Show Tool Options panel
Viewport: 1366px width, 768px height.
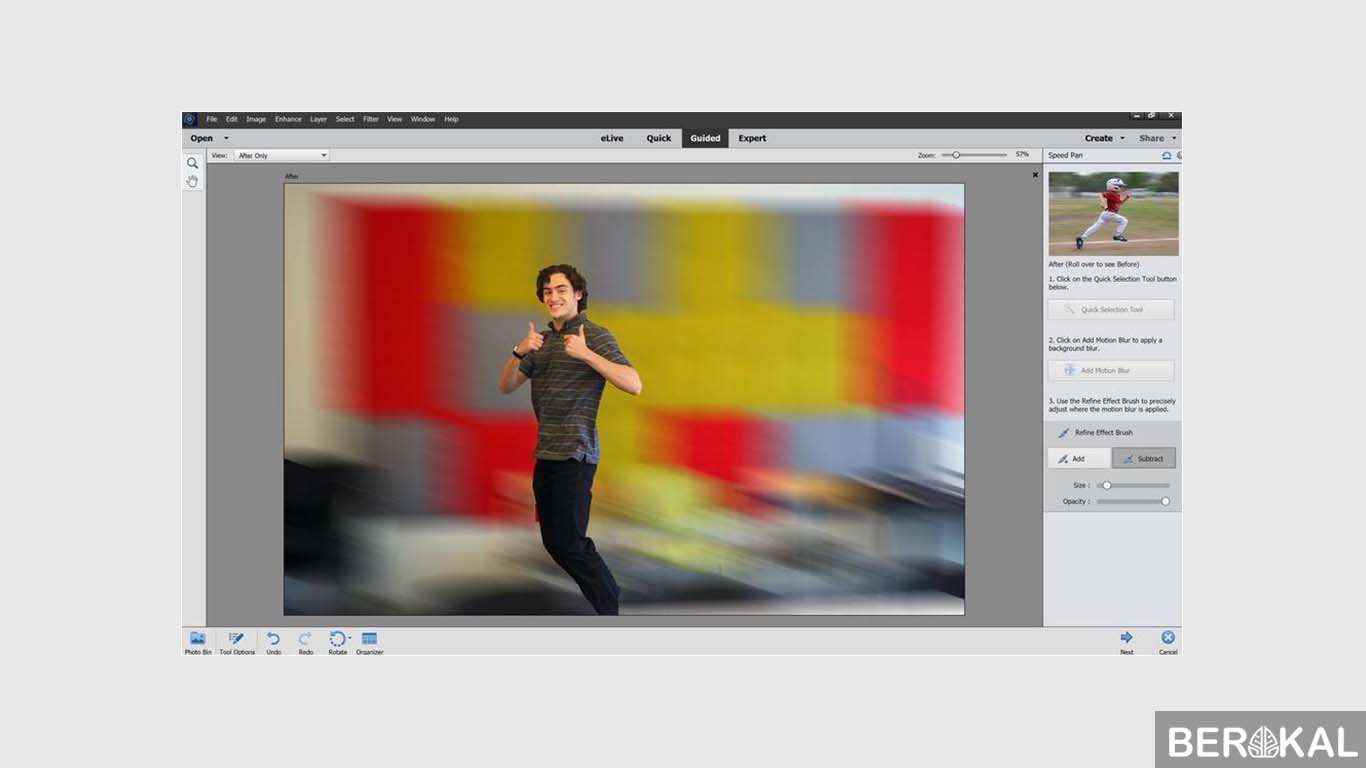point(237,641)
